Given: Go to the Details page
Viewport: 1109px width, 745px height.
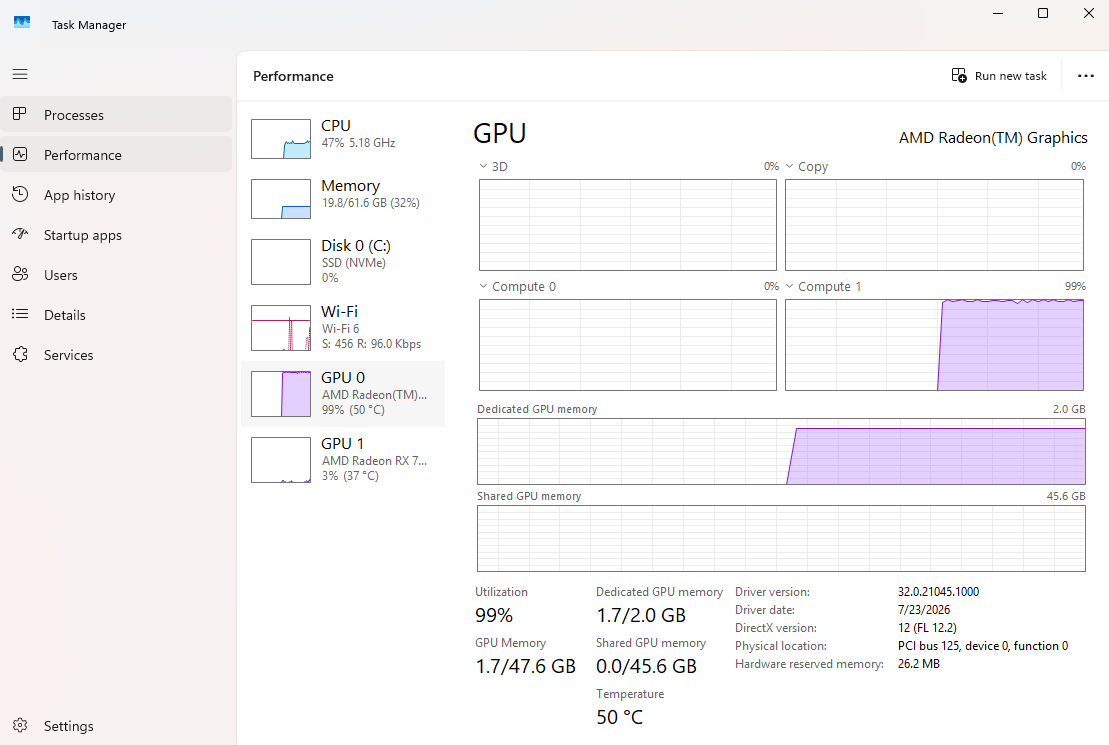Looking at the screenshot, I should click(x=116, y=315).
